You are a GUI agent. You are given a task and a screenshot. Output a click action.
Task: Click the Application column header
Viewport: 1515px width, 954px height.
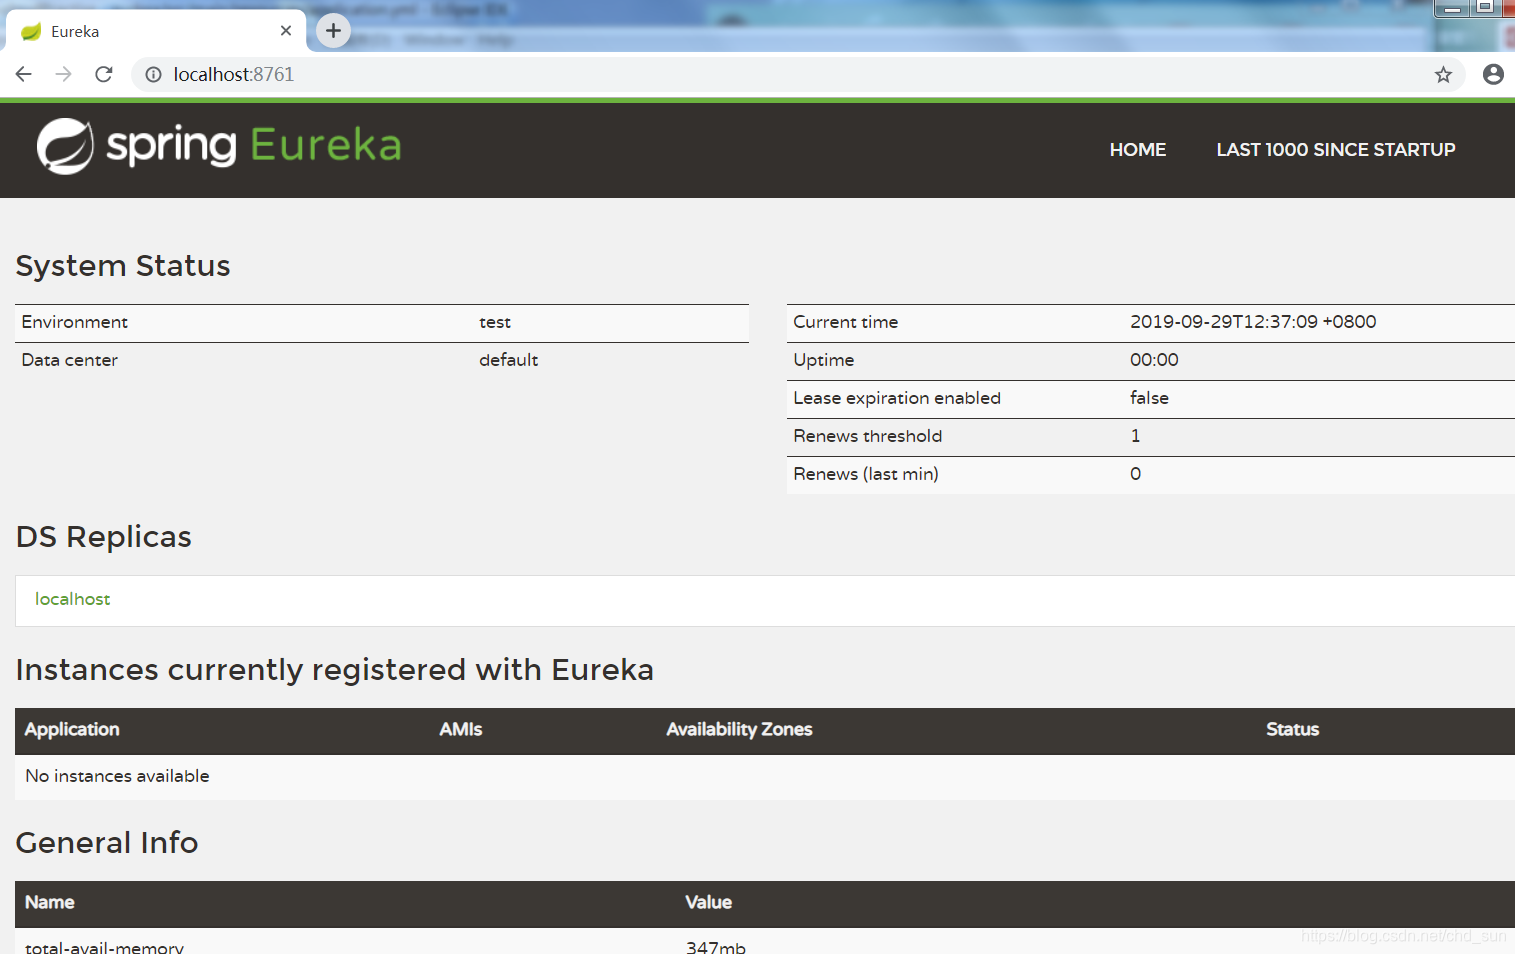(72, 730)
